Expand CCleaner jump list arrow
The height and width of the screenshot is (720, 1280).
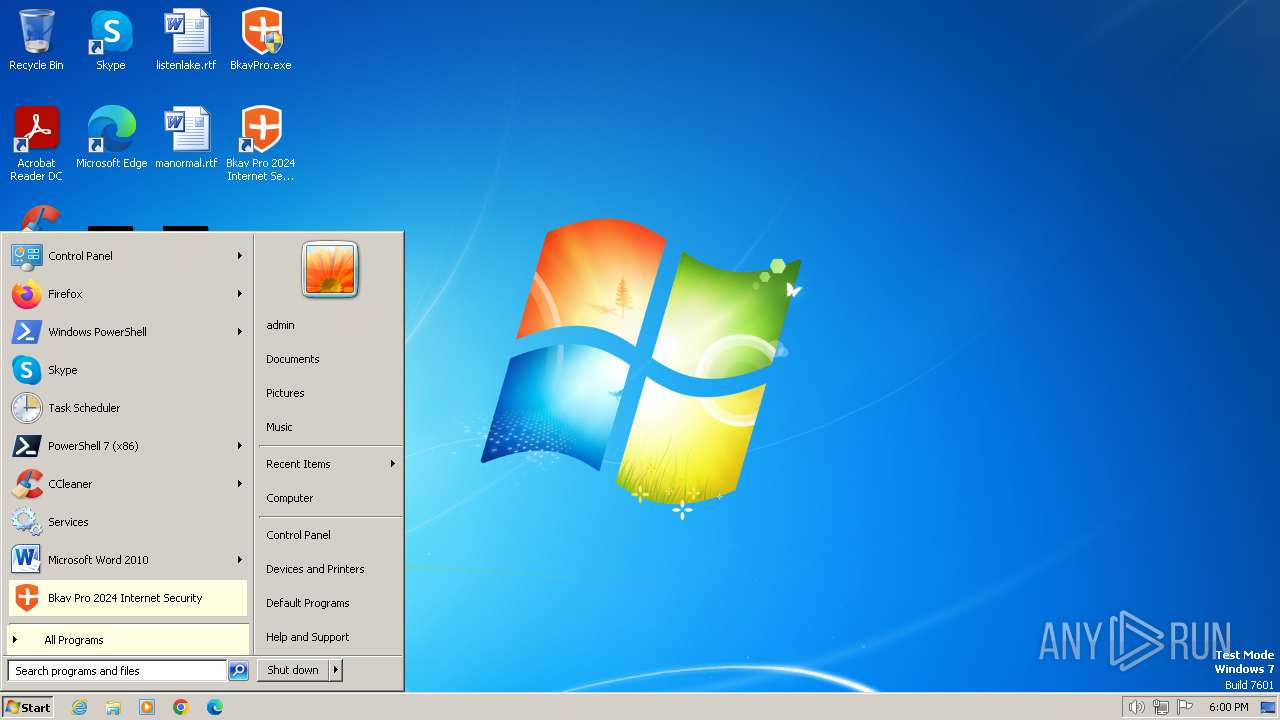pos(240,484)
